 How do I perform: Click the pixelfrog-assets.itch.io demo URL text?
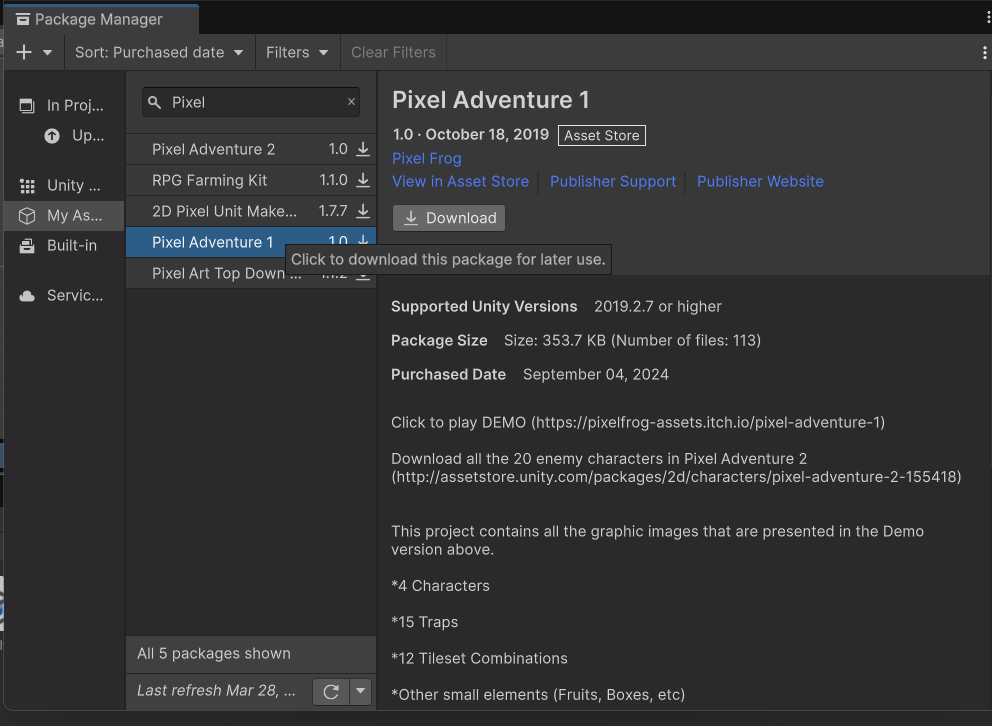[x=708, y=422]
